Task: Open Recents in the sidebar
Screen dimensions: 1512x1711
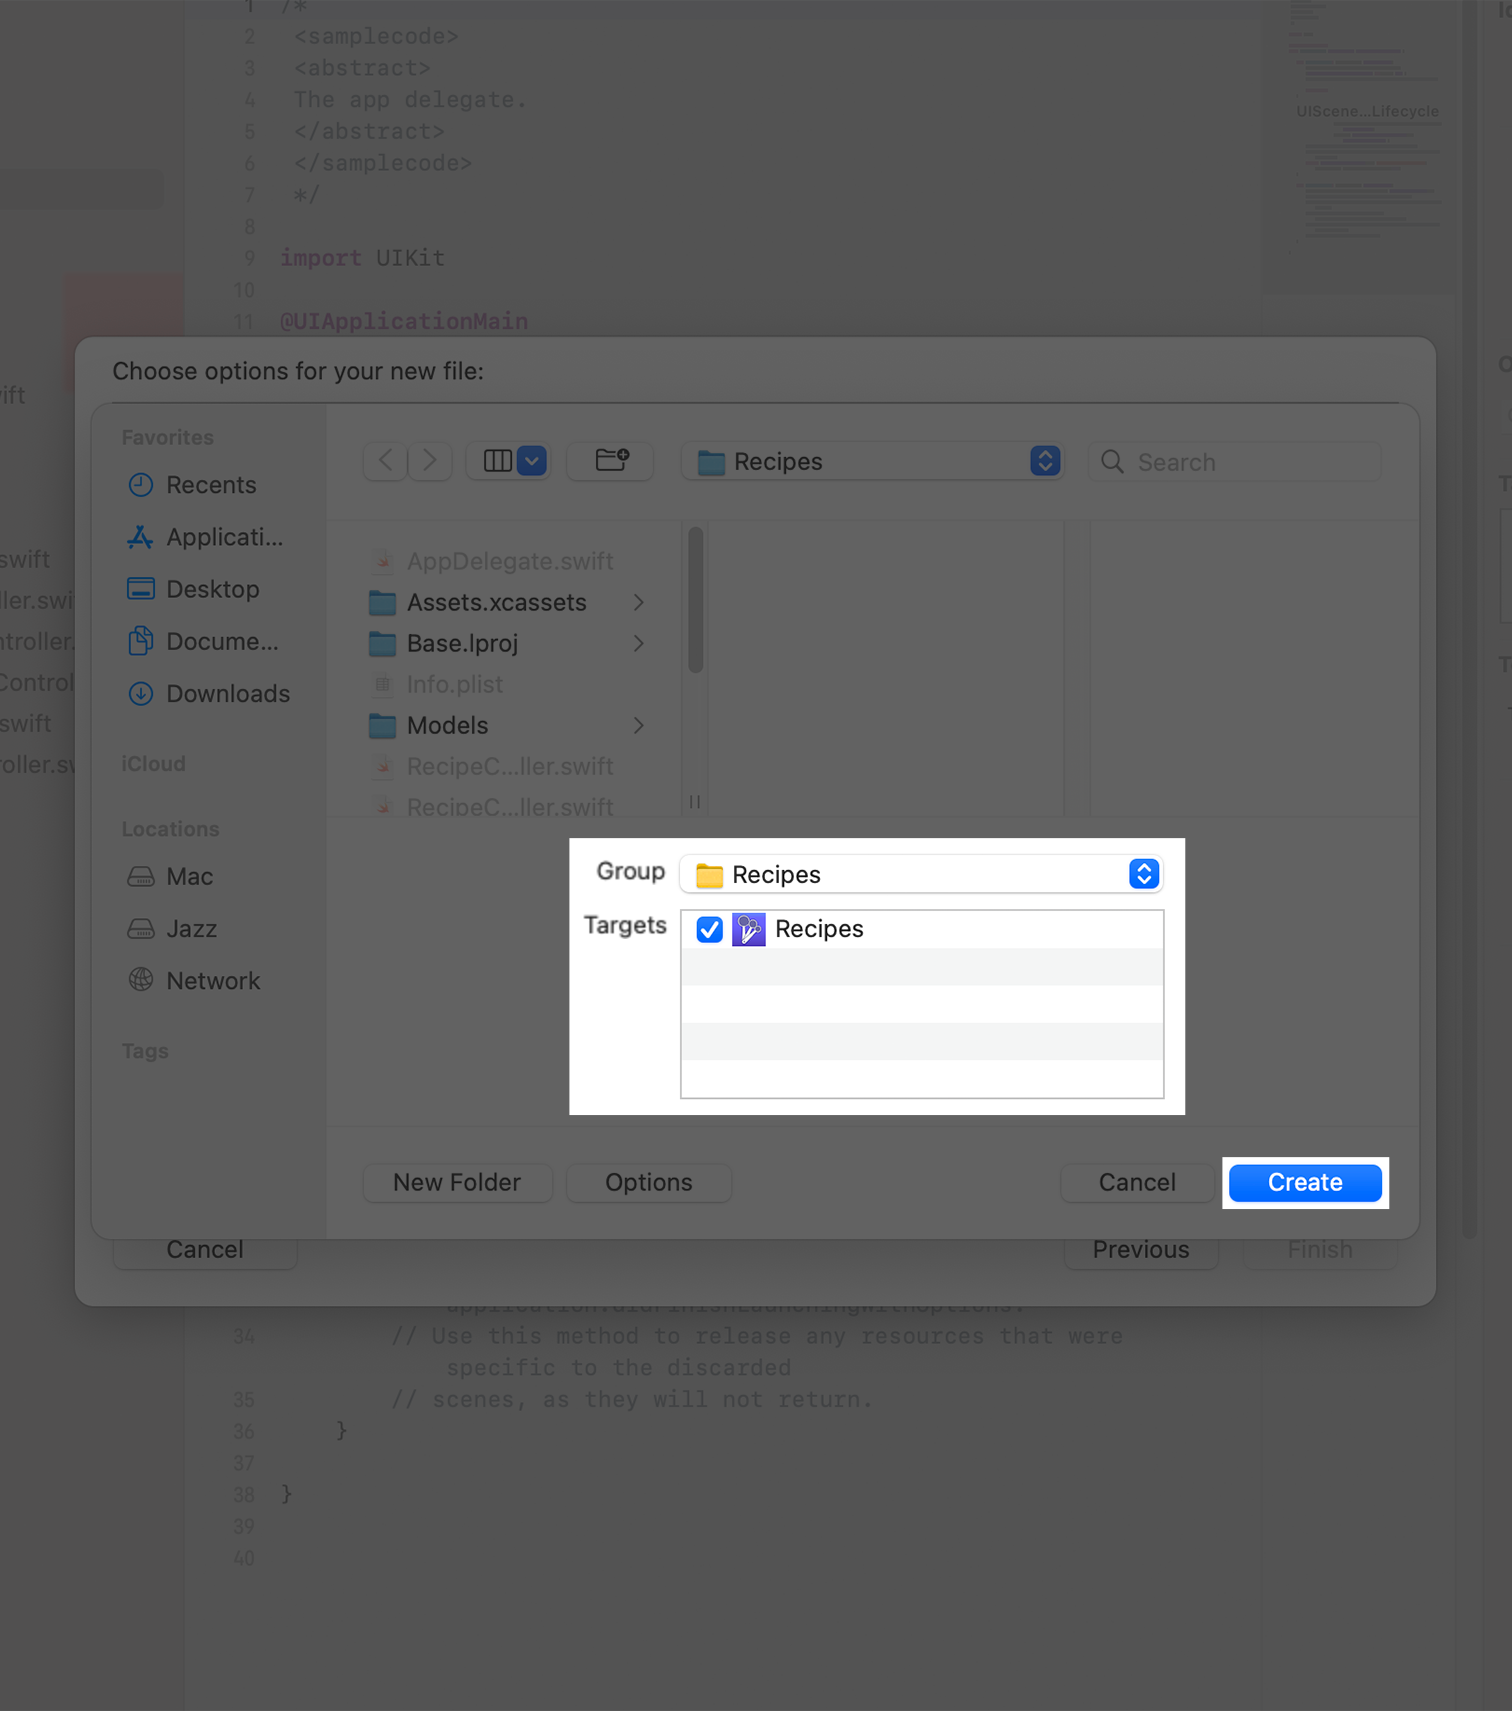Action: coord(210,485)
